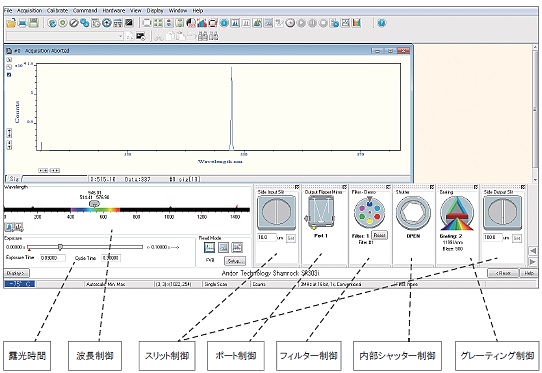Click the green Take Signal toolbar icon
Screen dimensions: 542x373
63,23
